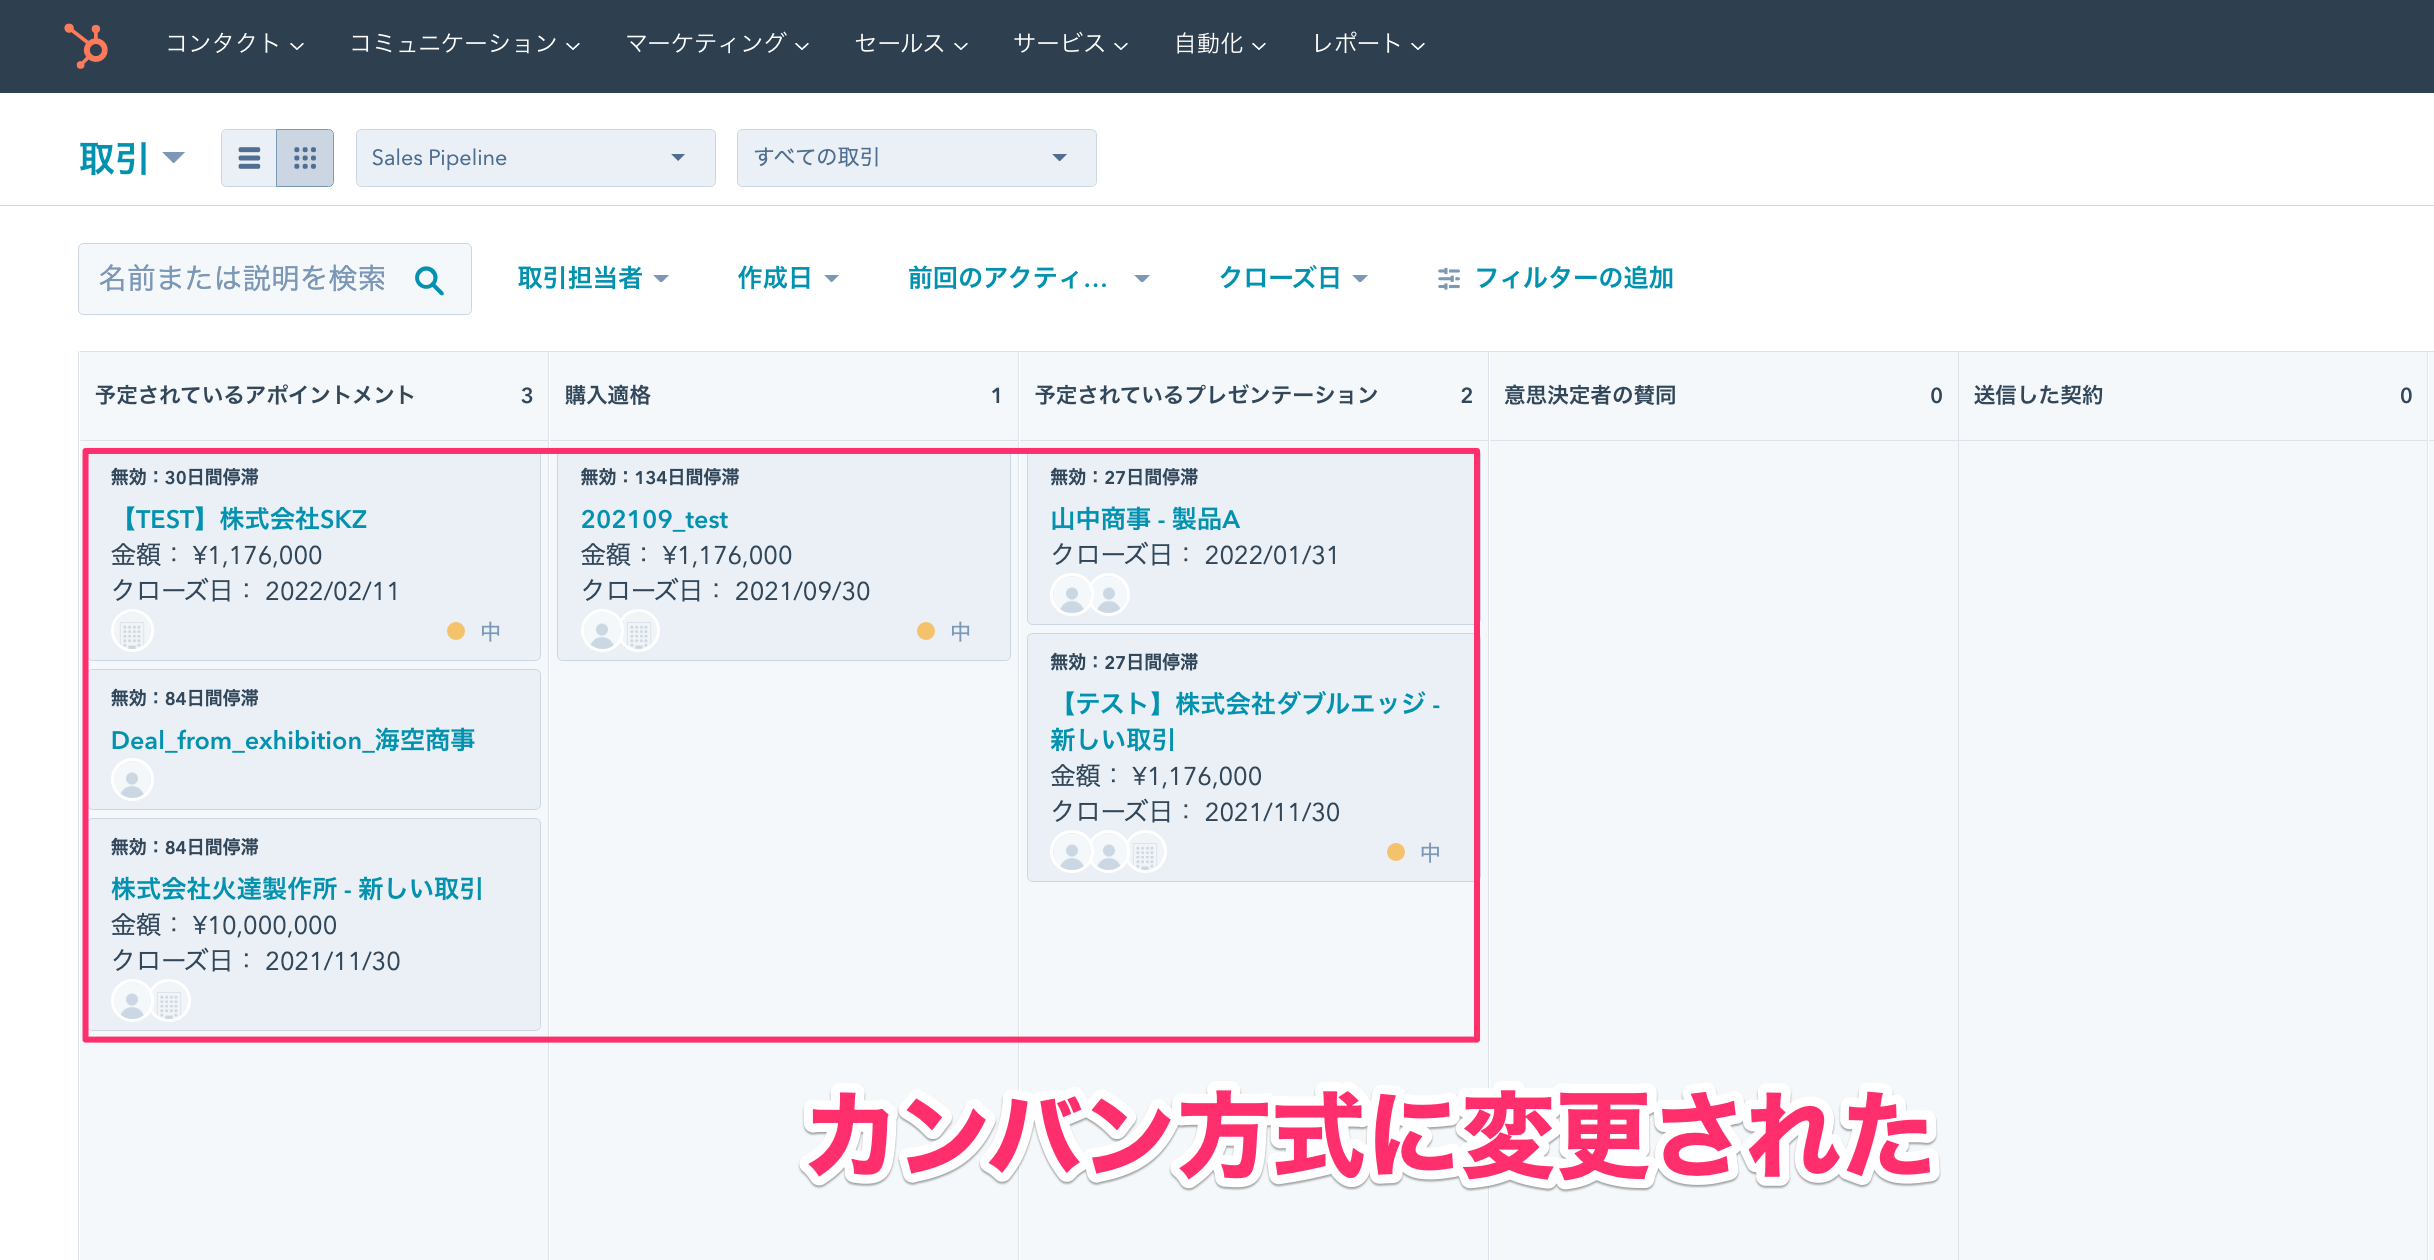Click priority dot on ダブルエッジ card
The width and height of the screenshot is (2434, 1260).
(x=1396, y=852)
